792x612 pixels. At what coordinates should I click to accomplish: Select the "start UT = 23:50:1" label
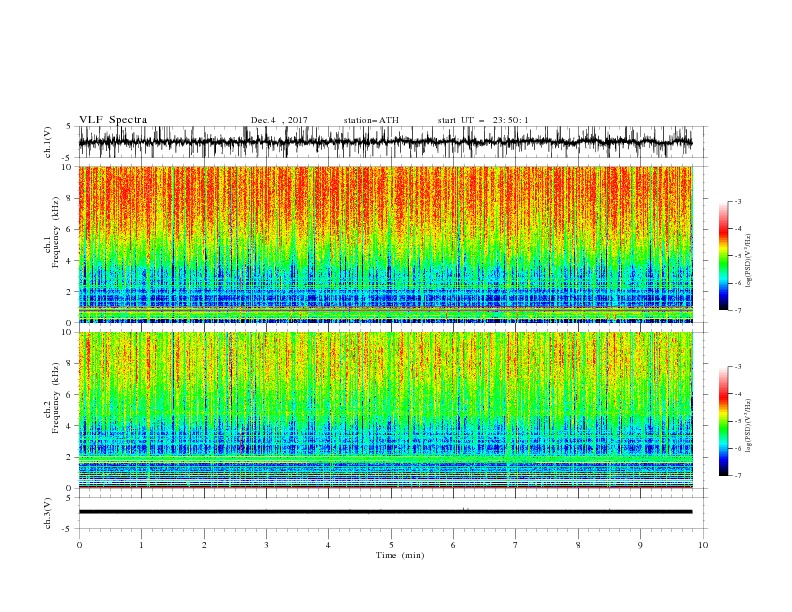pyautogui.click(x=483, y=120)
